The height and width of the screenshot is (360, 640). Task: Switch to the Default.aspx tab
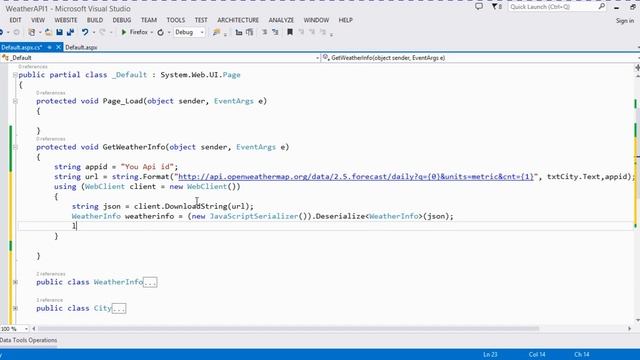click(x=81, y=47)
